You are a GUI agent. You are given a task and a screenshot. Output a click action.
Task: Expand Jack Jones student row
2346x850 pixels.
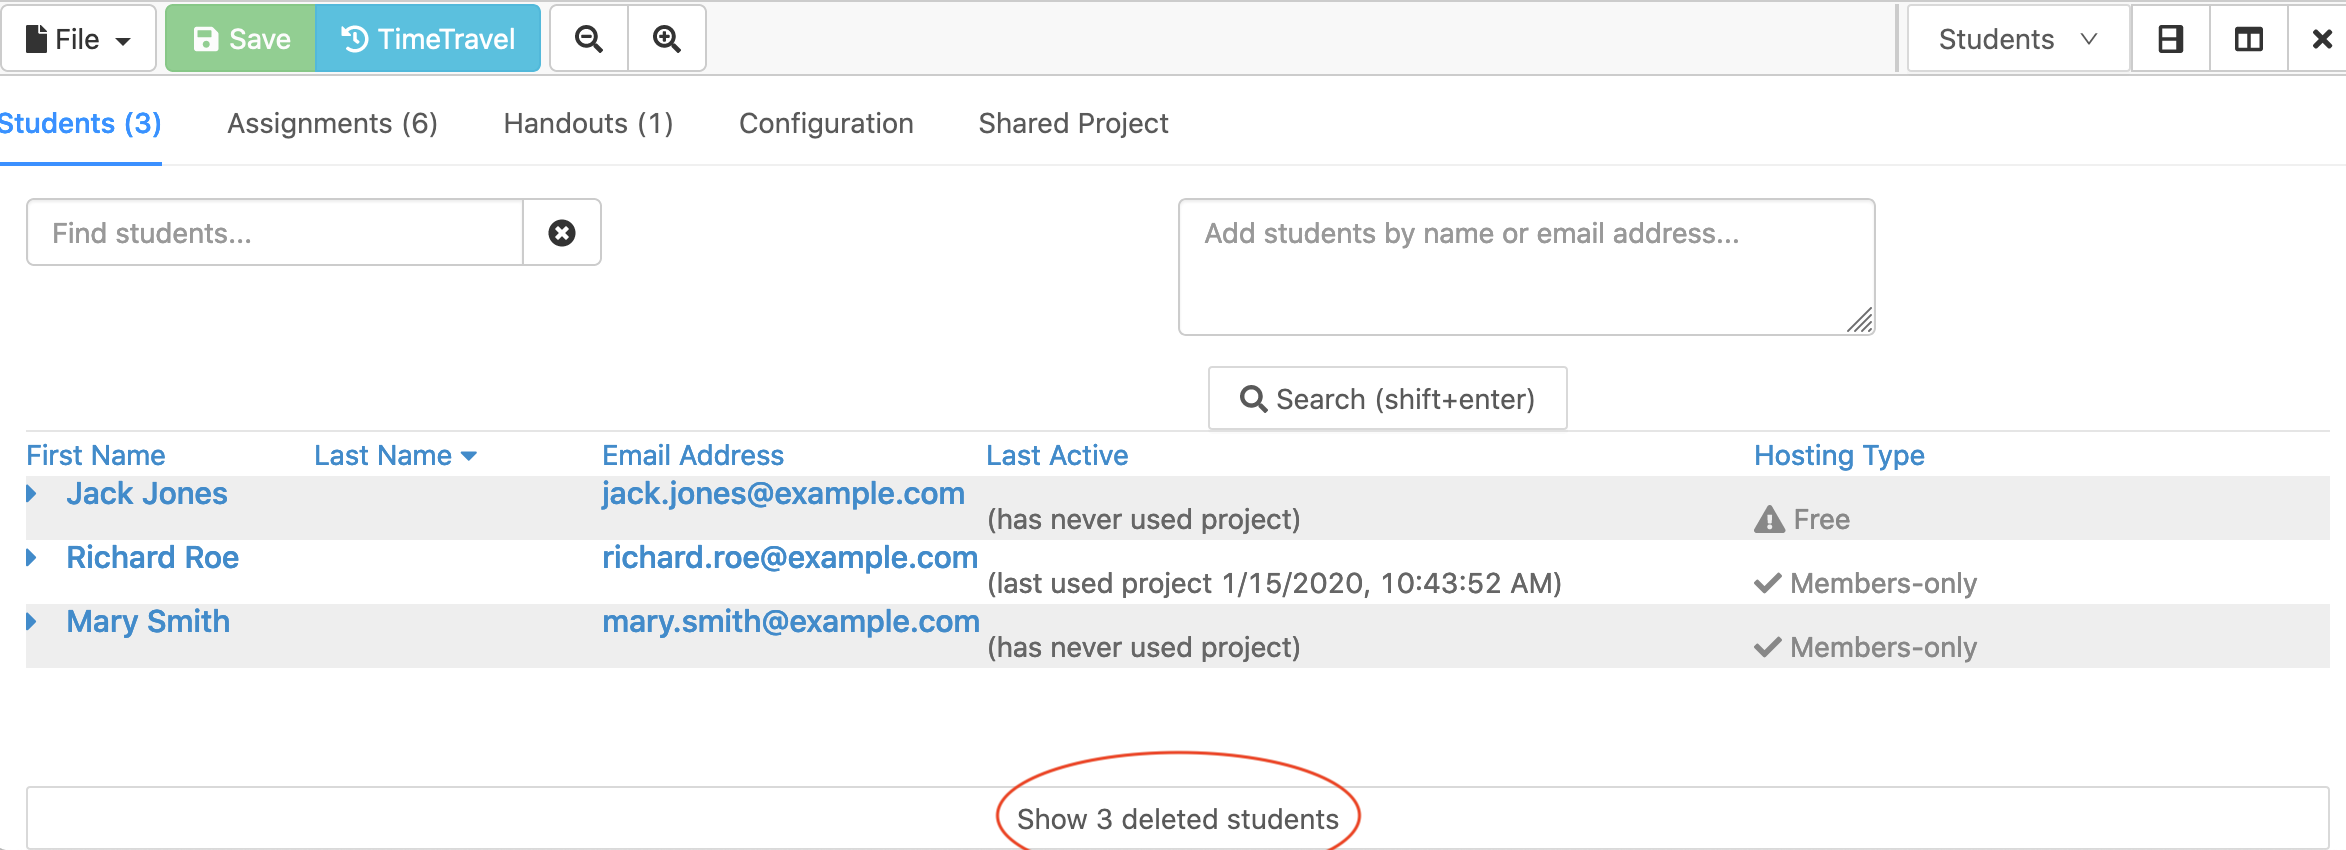coord(32,494)
